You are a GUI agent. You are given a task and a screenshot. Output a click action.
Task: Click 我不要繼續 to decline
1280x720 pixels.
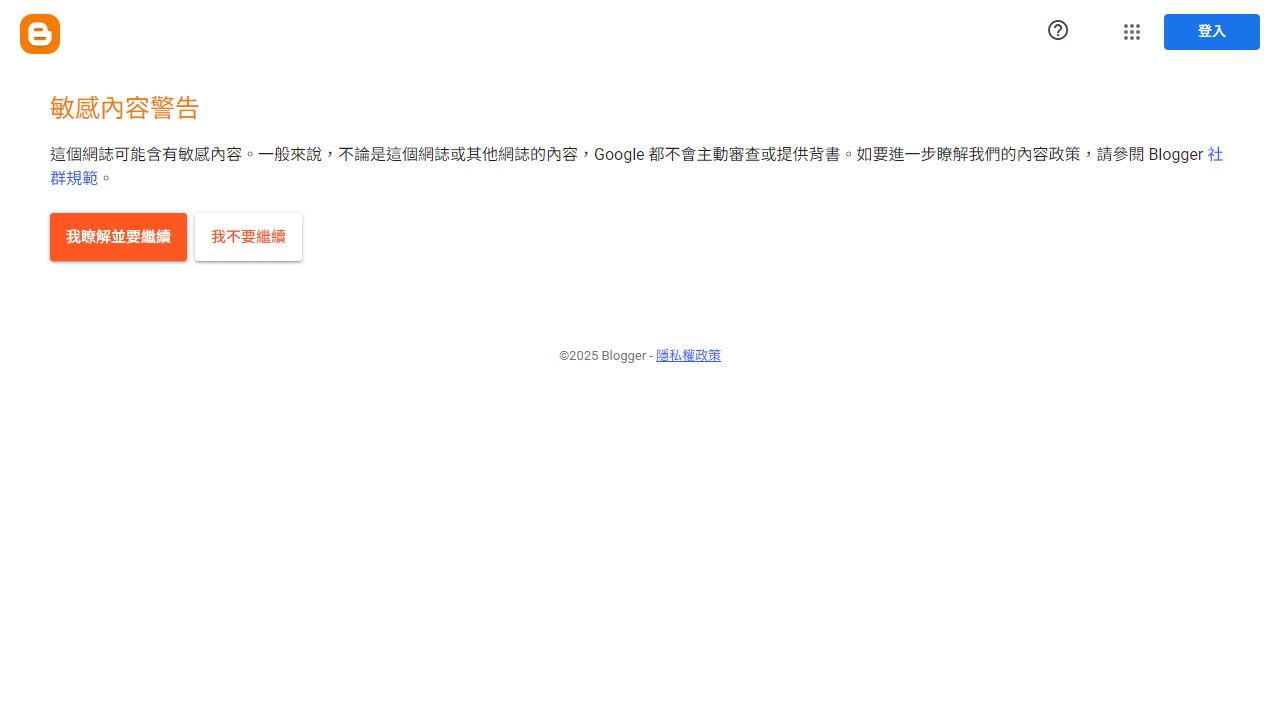coord(248,237)
